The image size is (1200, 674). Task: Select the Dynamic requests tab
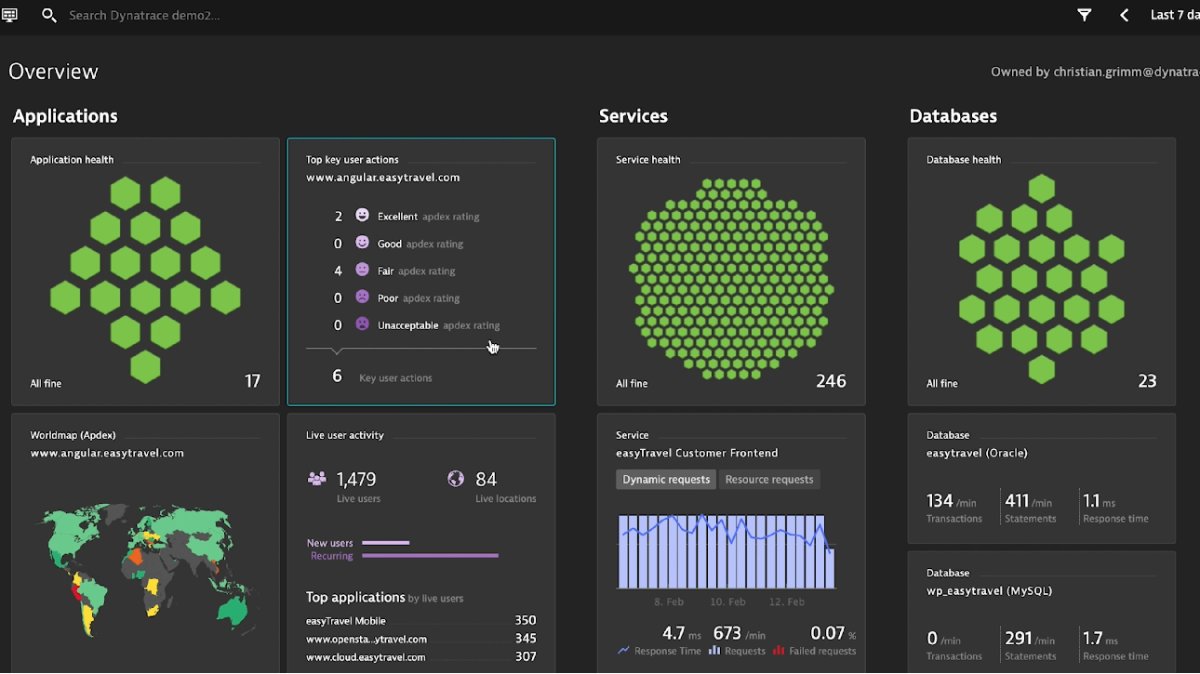[x=666, y=480]
